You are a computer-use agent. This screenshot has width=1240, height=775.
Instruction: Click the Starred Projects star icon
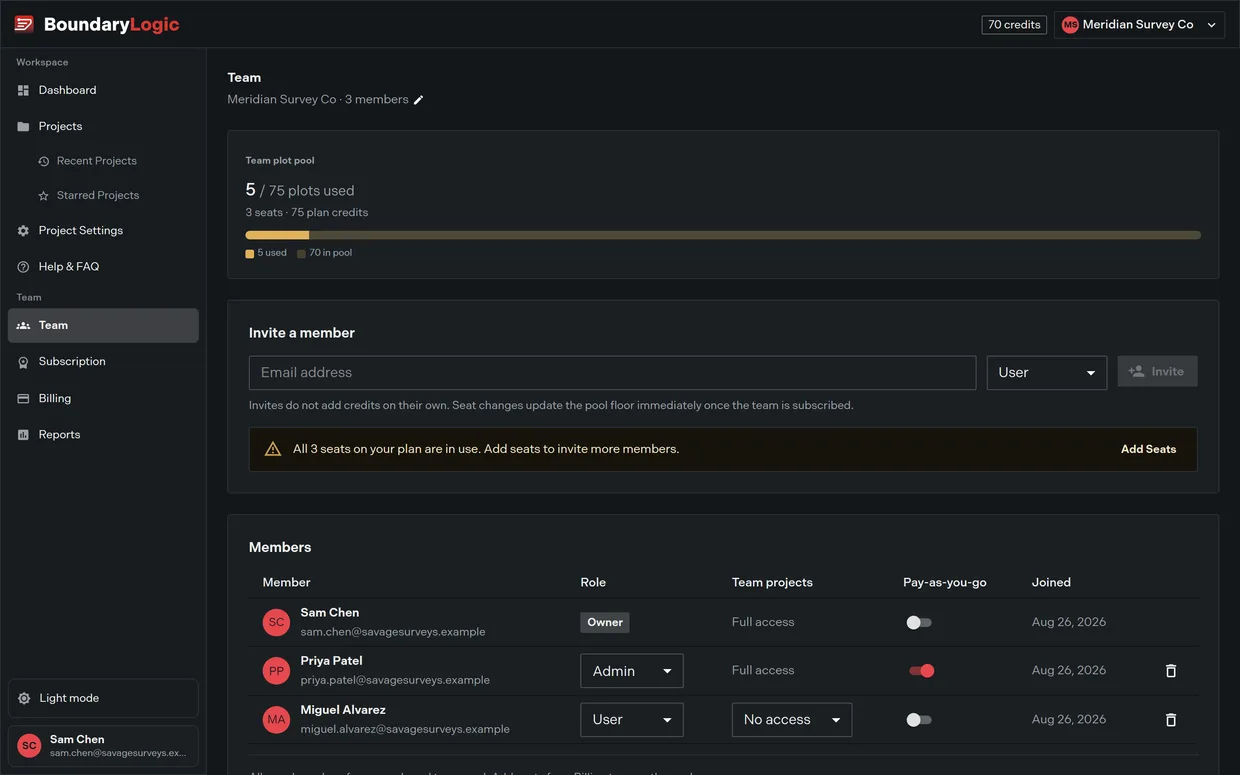click(43, 196)
